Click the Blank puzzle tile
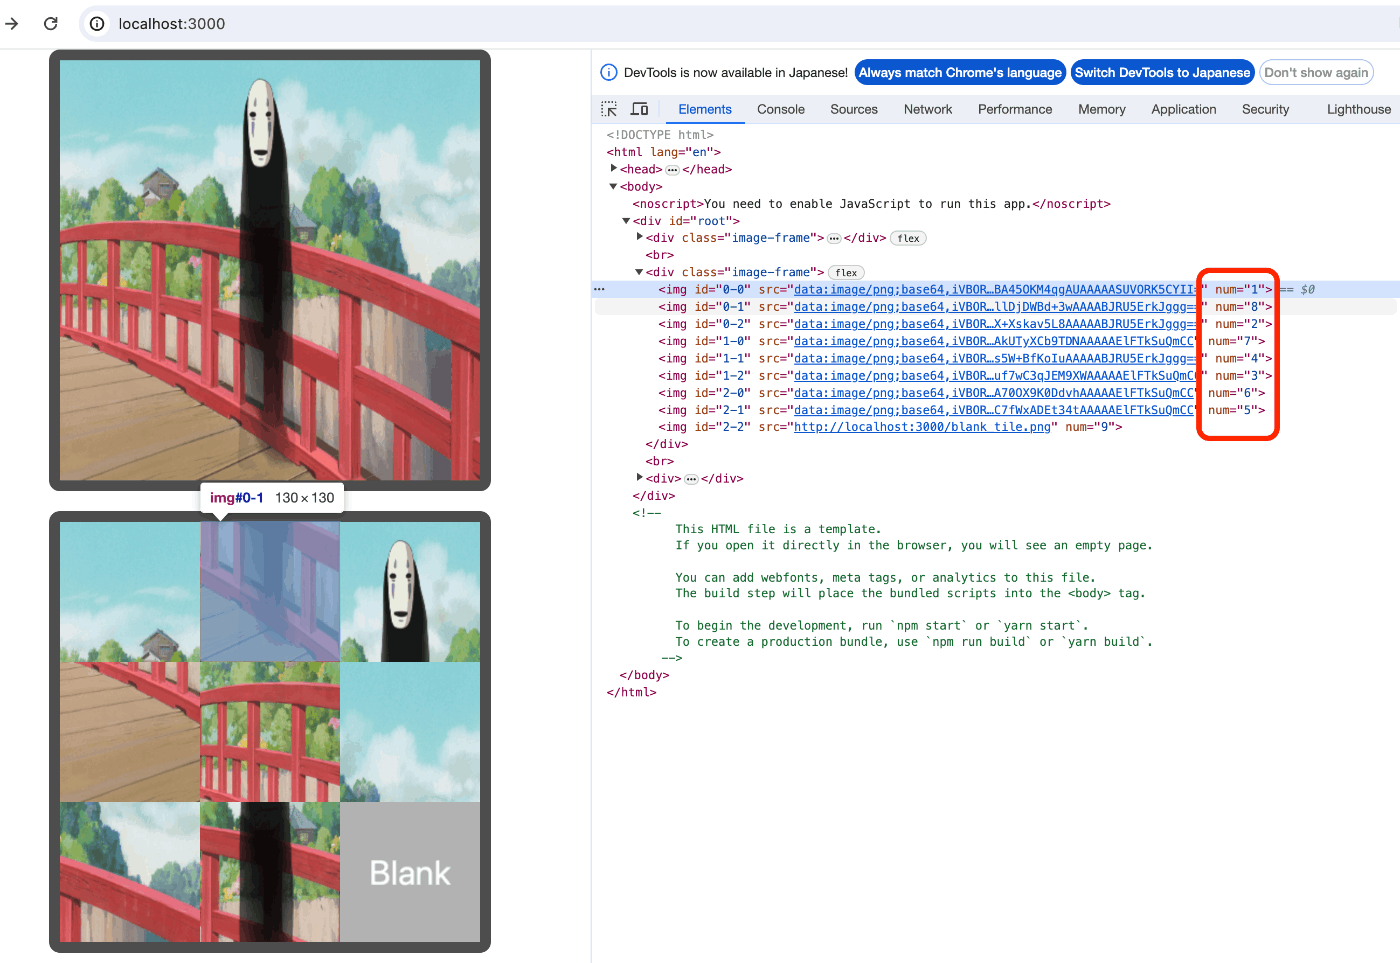This screenshot has width=1400, height=963. point(410,872)
